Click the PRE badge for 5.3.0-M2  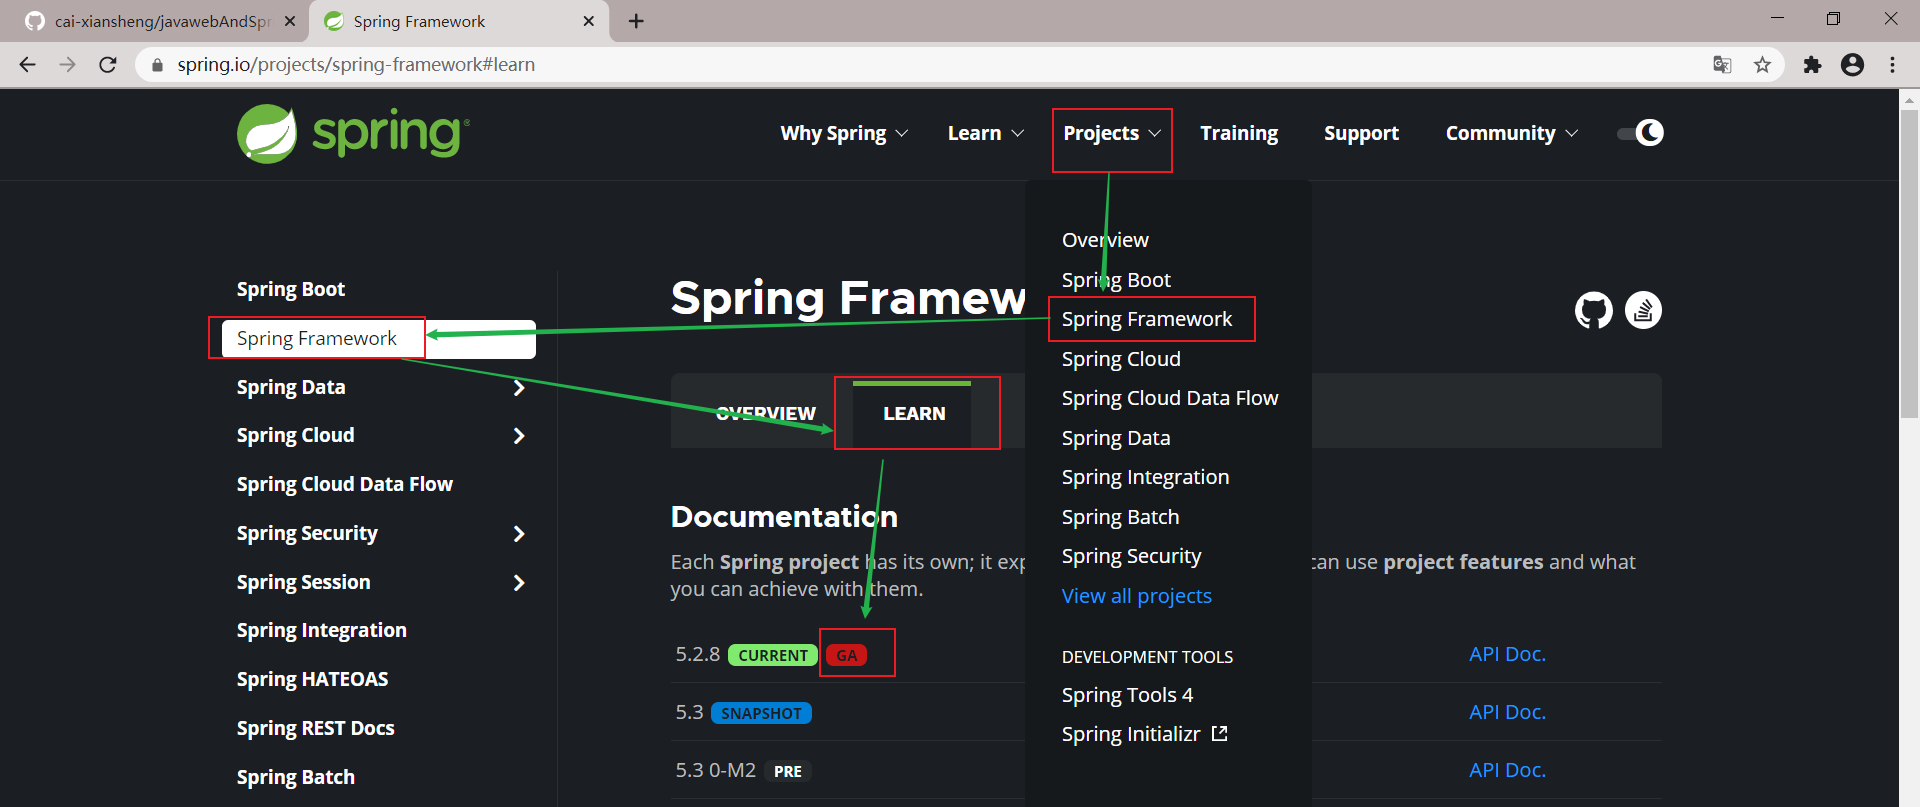(x=788, y=771)
